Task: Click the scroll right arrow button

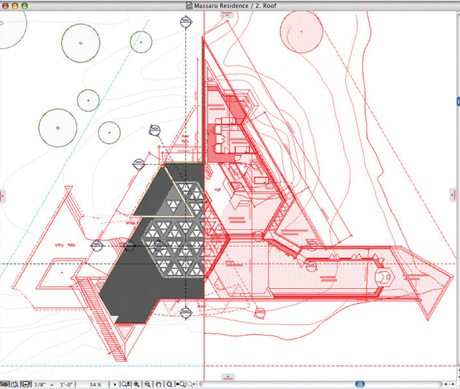Action: coord(453,384)
